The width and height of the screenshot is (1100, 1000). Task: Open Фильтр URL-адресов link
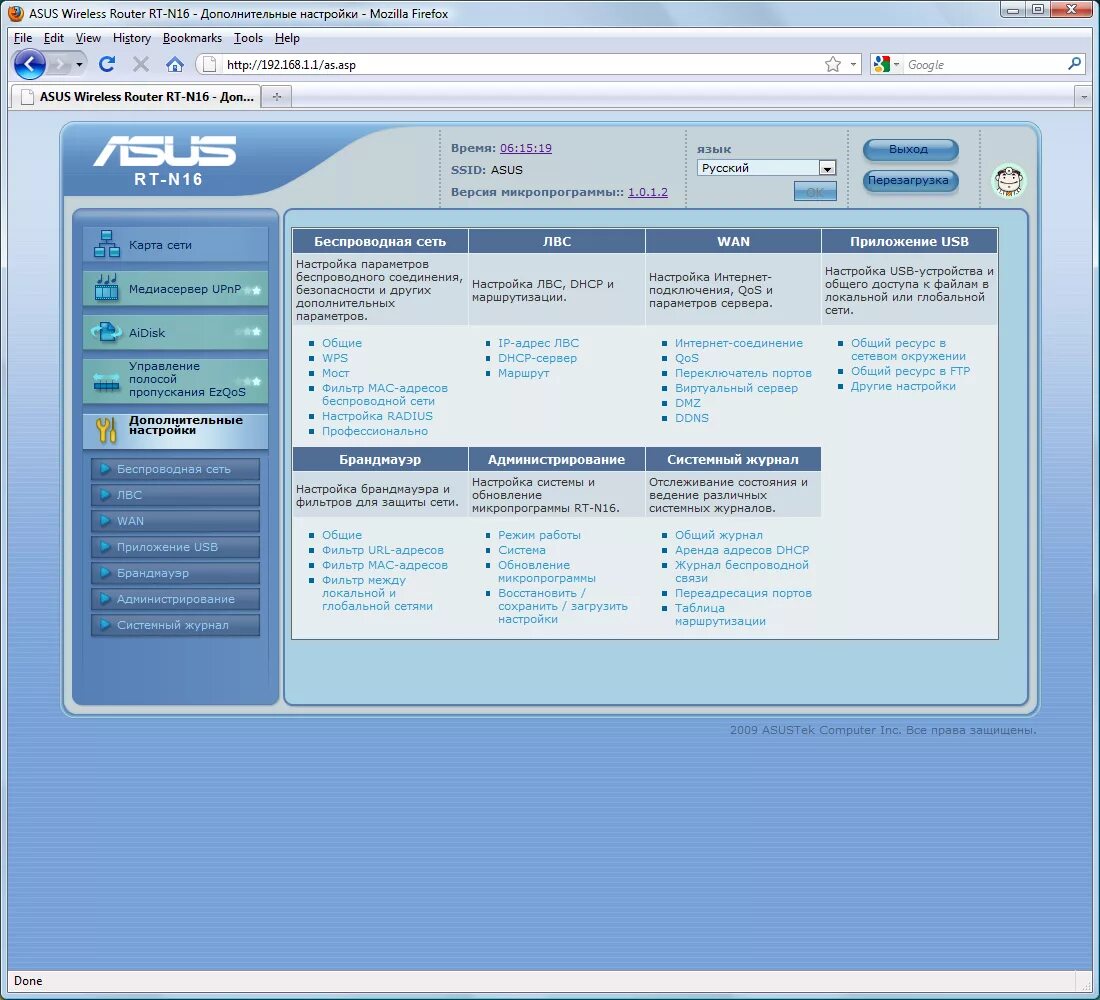(x=382, y=550)
